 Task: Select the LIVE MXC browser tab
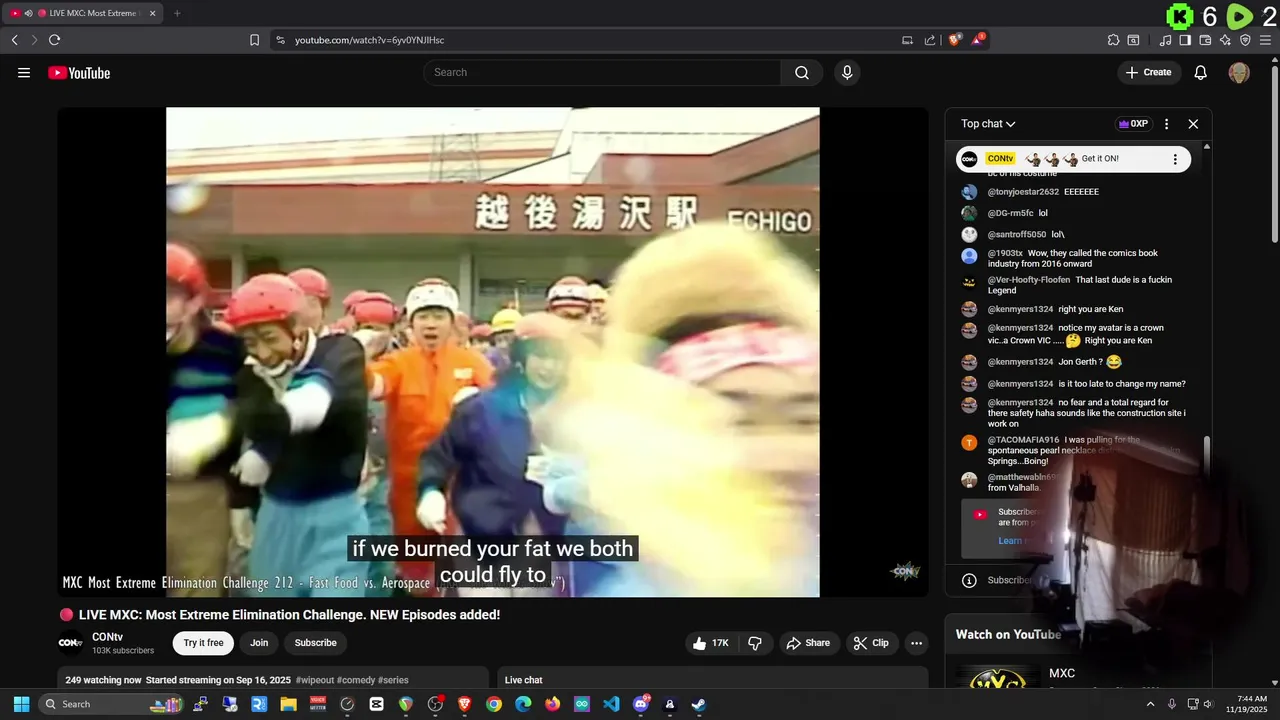click(x=82, y=13)
